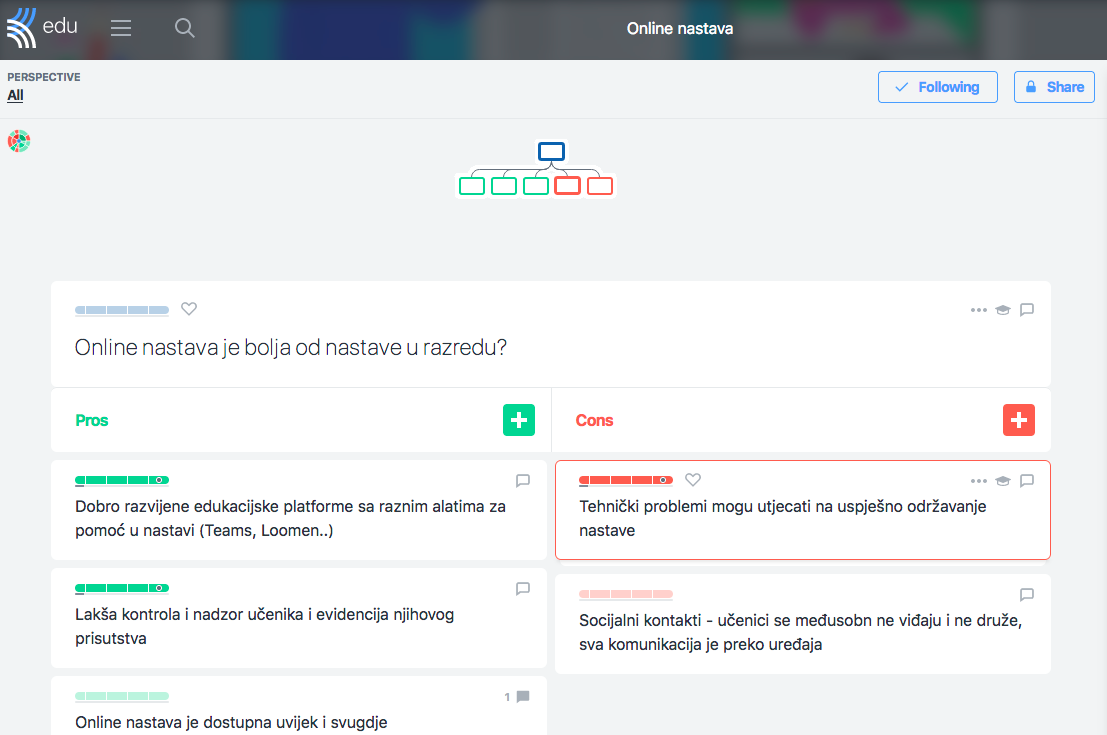1107x735 pixels.
Task: Open comment on 'Socijalni kontakti' claim
Action: (x=1026, y=595)
